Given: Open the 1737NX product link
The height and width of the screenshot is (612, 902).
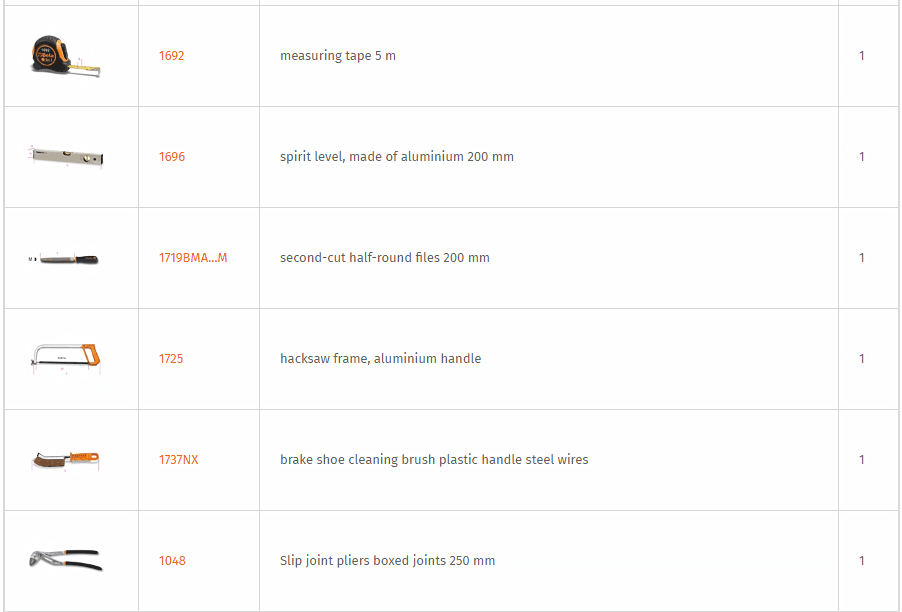Looking at the screenshot, I should (x=178, y=460).
